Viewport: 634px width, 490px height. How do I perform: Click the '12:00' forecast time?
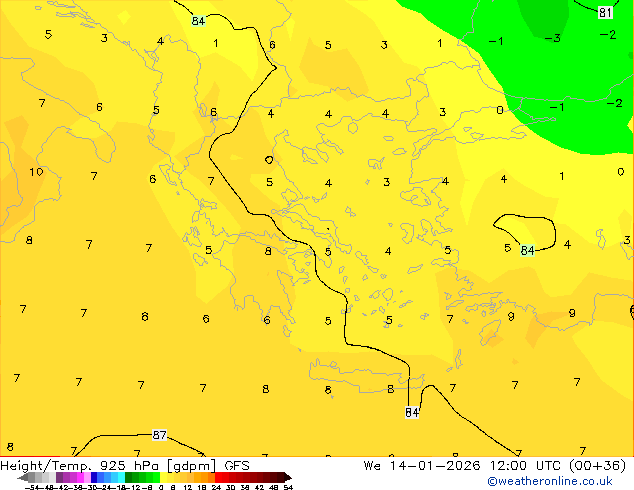tap(508, 466)
